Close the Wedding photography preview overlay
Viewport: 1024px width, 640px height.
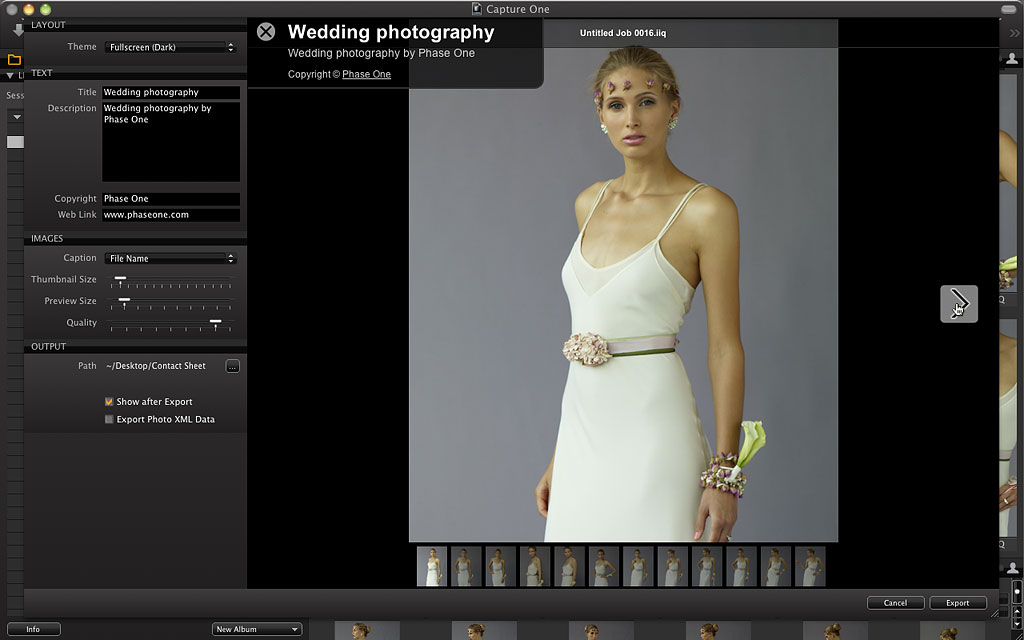click(266, 32)
